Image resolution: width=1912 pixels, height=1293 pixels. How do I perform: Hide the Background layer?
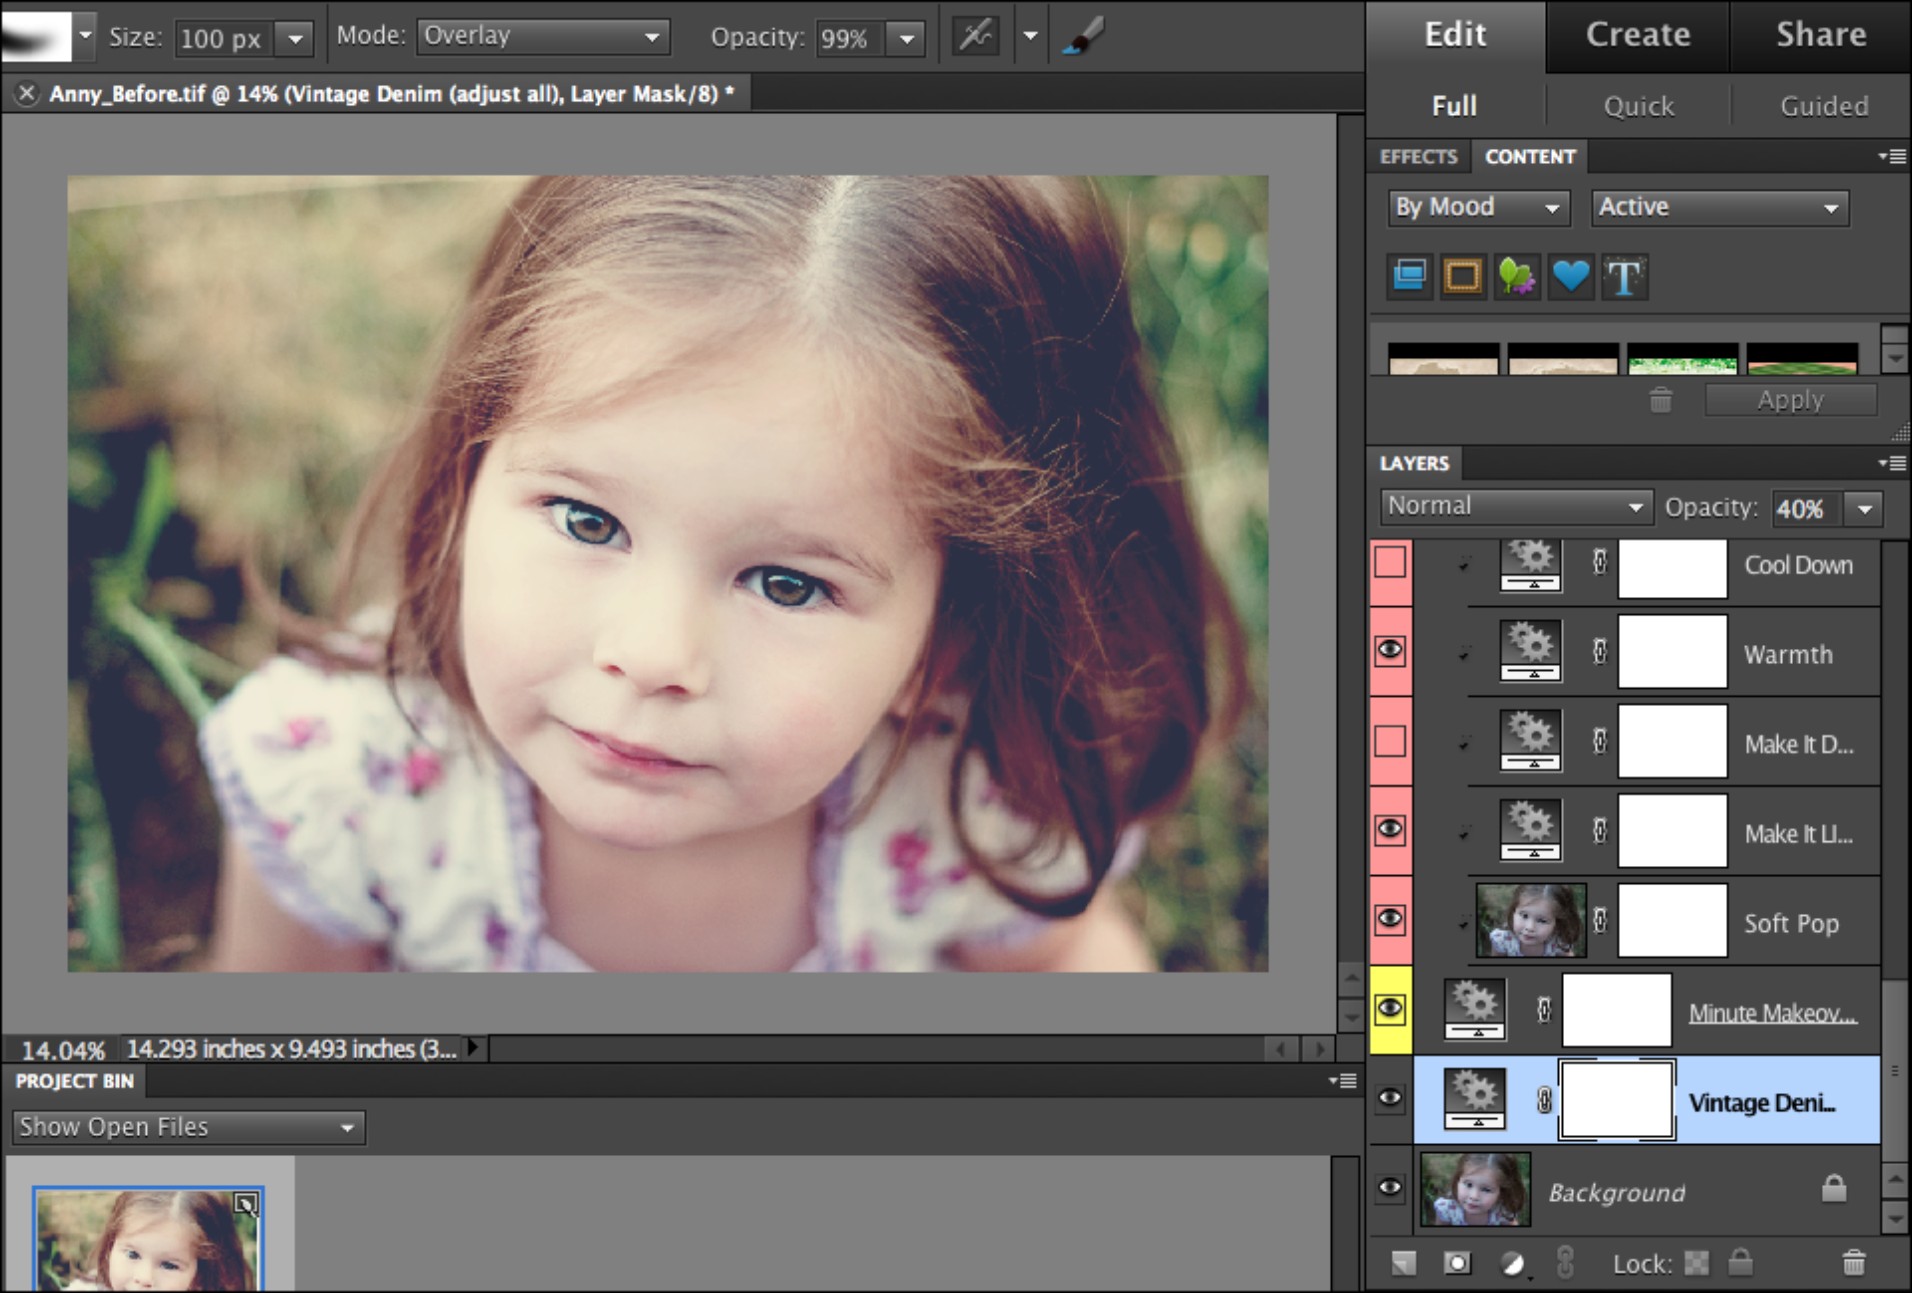1390,1188
